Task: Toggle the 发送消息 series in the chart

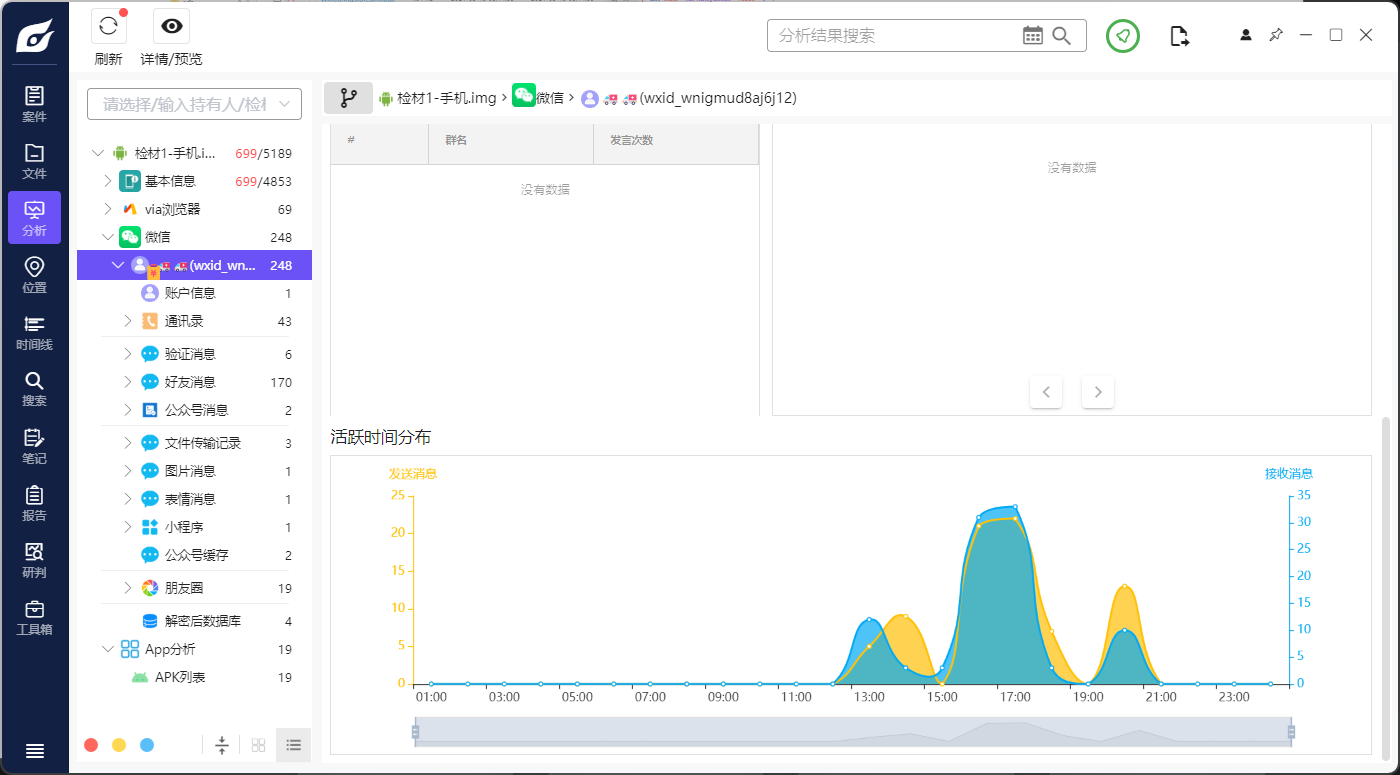Action: tap(412, 474)
